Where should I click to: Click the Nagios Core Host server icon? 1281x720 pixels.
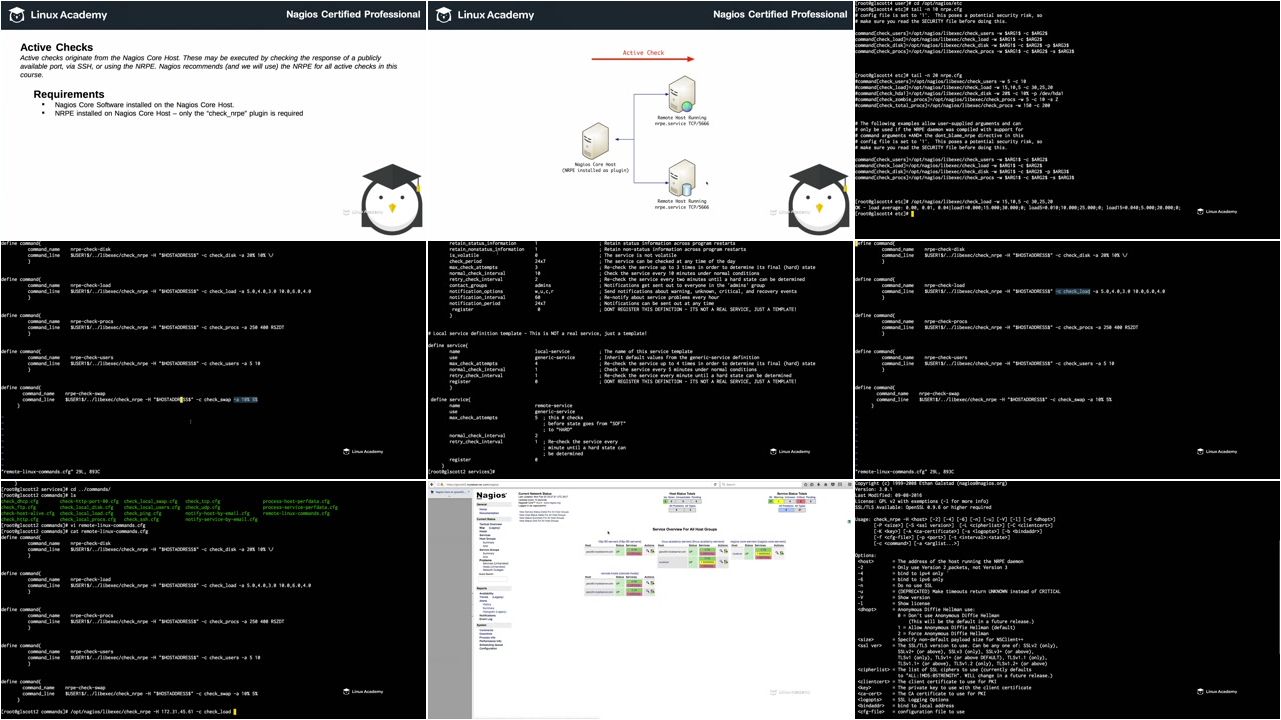595,142
